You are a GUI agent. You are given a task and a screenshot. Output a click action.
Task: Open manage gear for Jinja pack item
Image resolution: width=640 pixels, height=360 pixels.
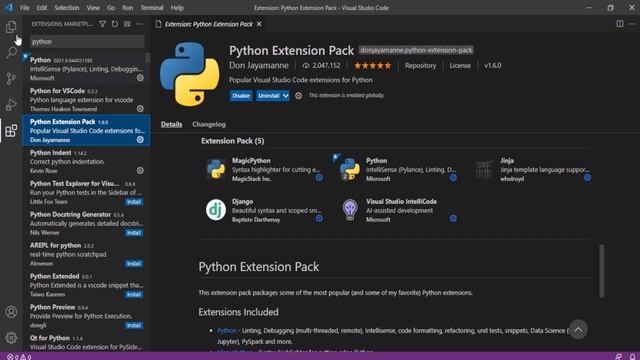pos(587,178)
